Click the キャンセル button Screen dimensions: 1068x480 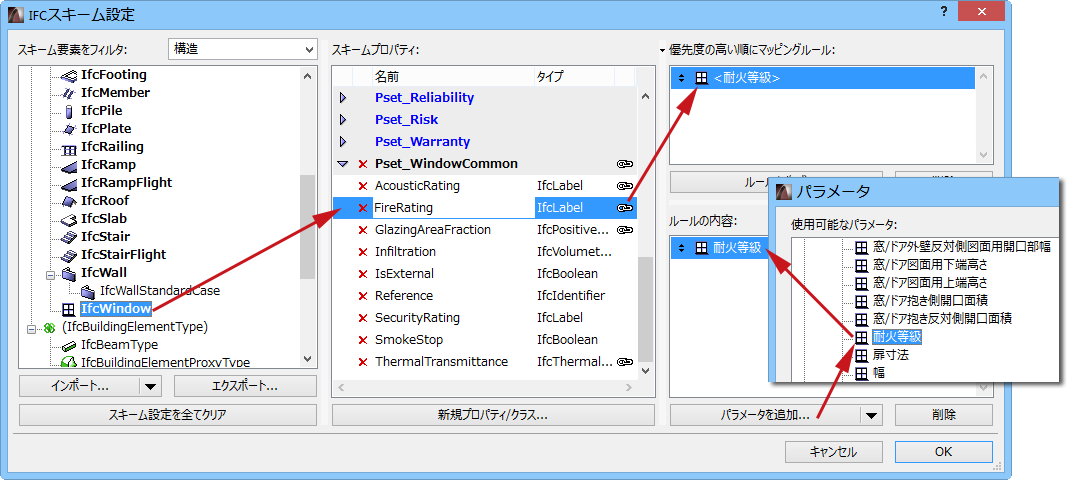pyautogui.click(x=833, y=452)
